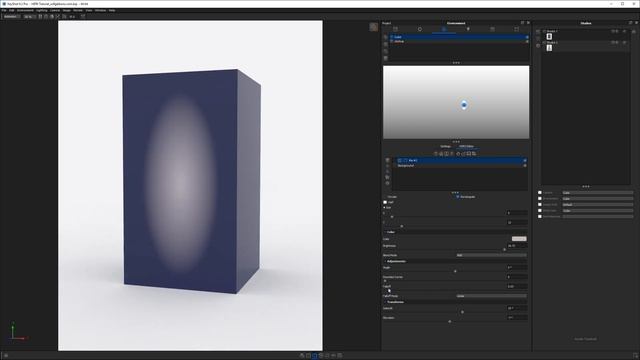Click the leftmost icon in bottom status bar
The width and height of the screenshot is (640, 360).
5,356
